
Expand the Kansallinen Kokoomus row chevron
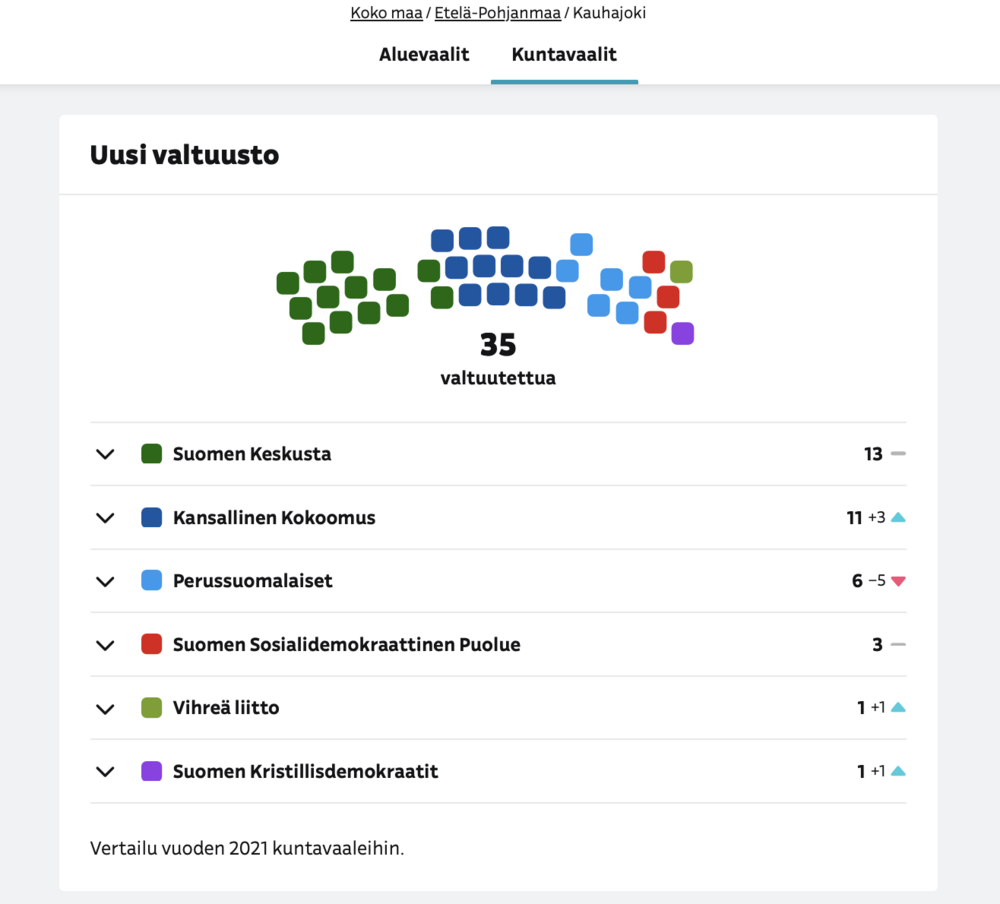click(105, 518)
